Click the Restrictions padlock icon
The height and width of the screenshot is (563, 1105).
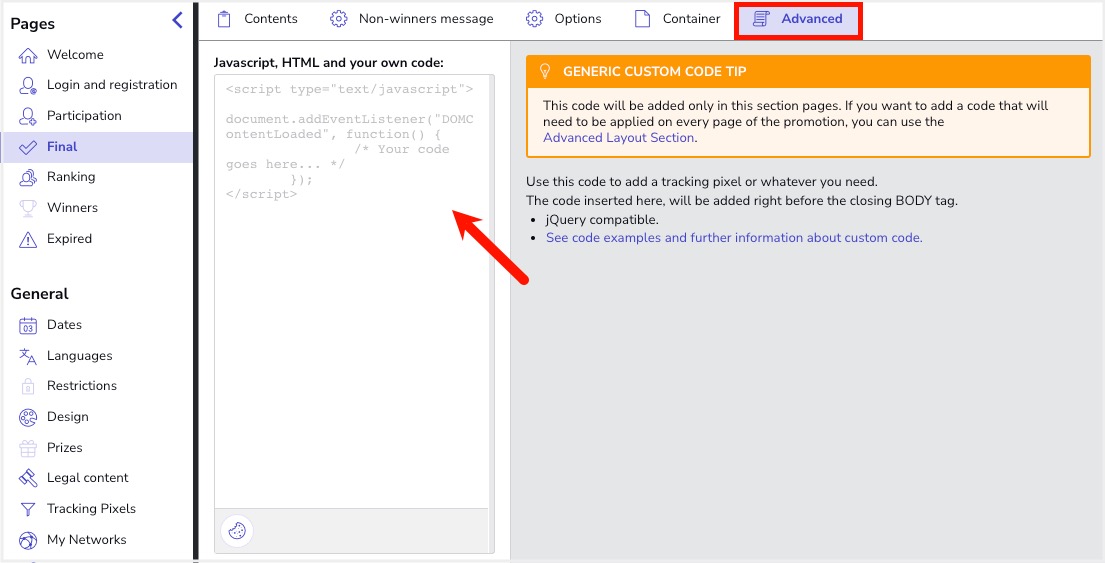point(27,385)
